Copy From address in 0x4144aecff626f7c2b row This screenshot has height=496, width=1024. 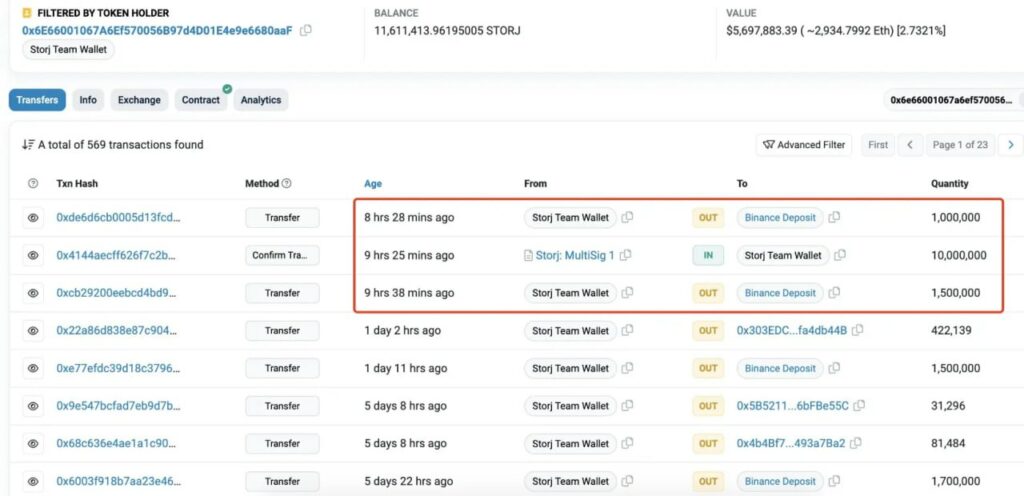(625, 255)
